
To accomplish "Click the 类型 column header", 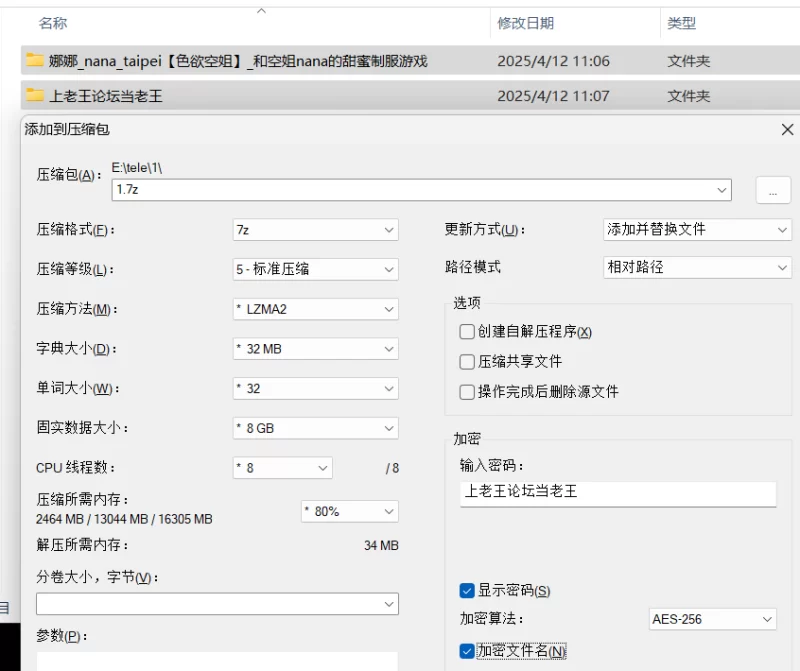I will [682, 23].
